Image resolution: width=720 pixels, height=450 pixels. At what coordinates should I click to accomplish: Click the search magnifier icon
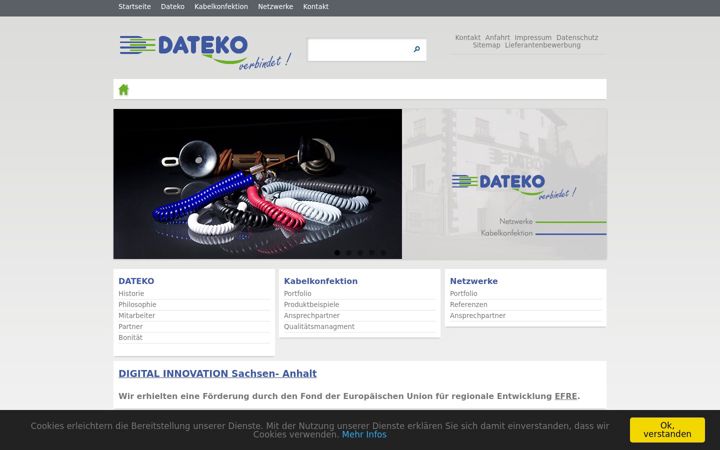click(416, 49)
